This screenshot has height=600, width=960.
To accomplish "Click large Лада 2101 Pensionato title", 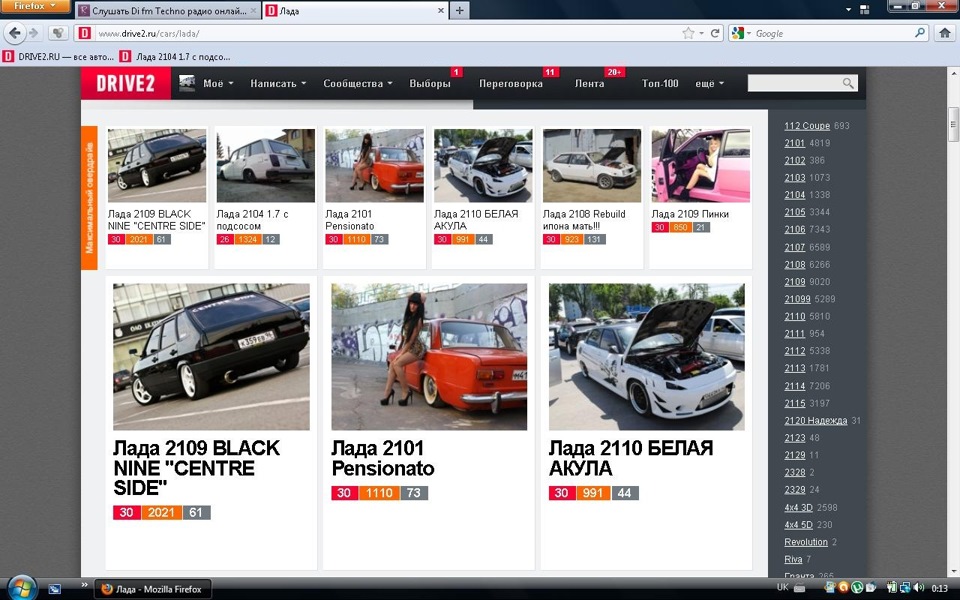I will coord(383,458).
